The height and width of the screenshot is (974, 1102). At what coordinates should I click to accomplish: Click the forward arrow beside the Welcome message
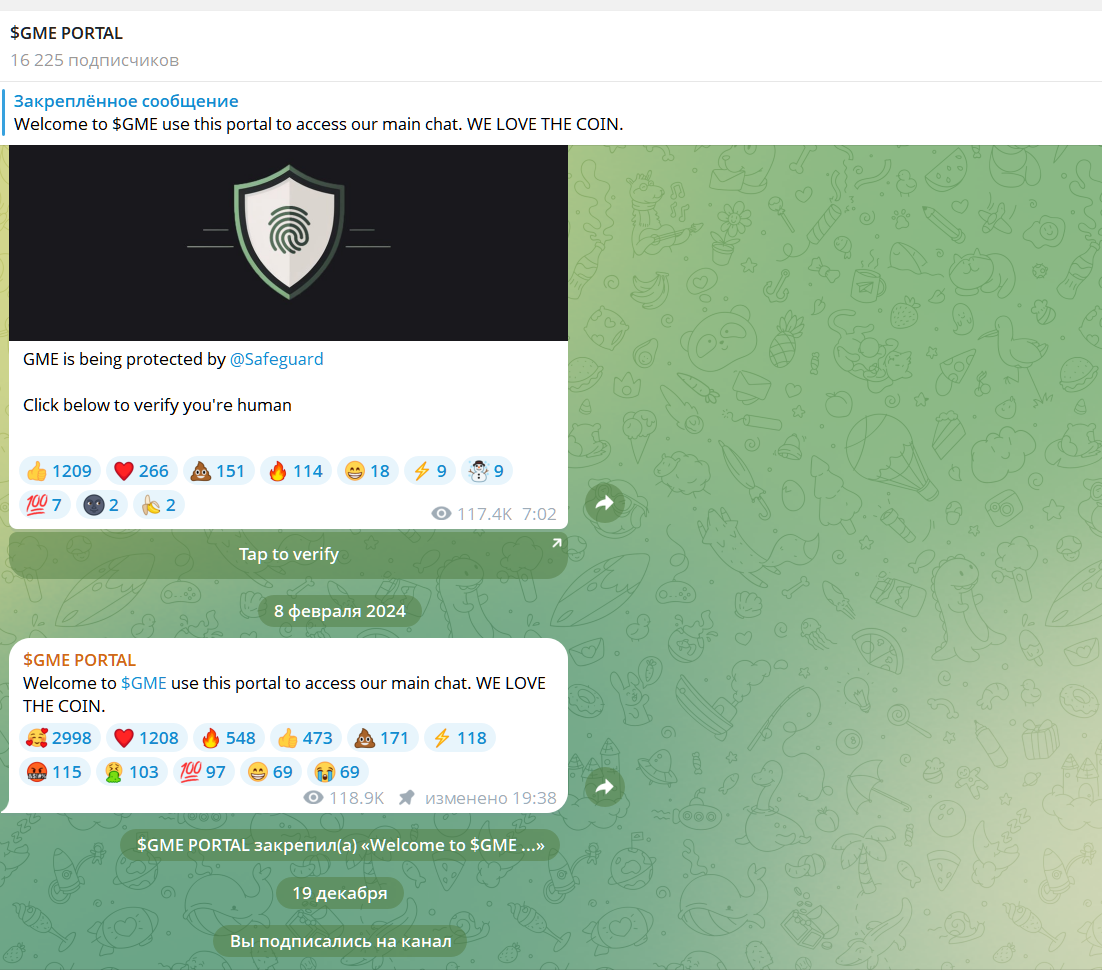(604, 787)
